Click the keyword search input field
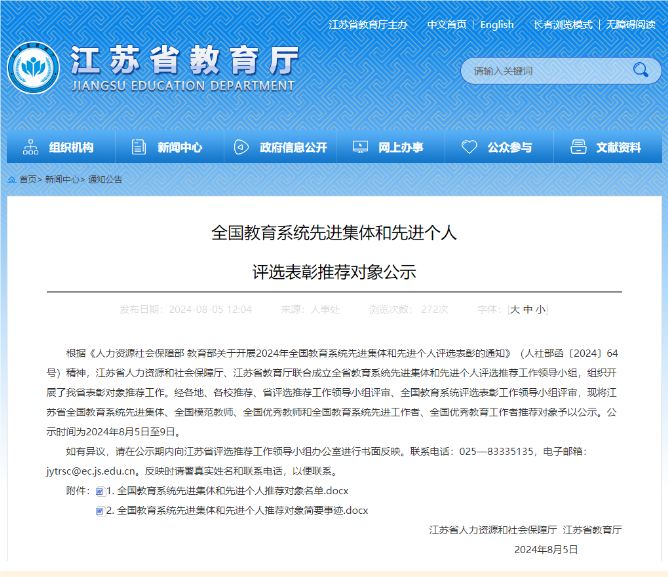Screen dimensions: 668x577 545,71
